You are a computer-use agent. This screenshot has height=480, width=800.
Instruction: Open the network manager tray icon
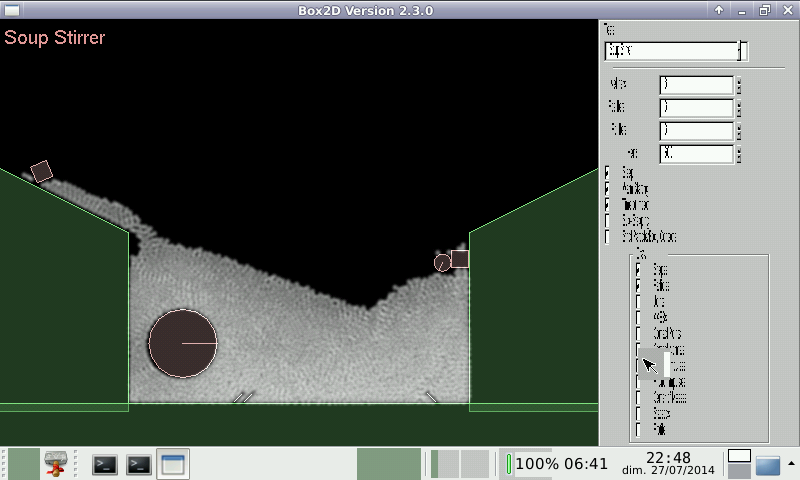pos(56,464)
